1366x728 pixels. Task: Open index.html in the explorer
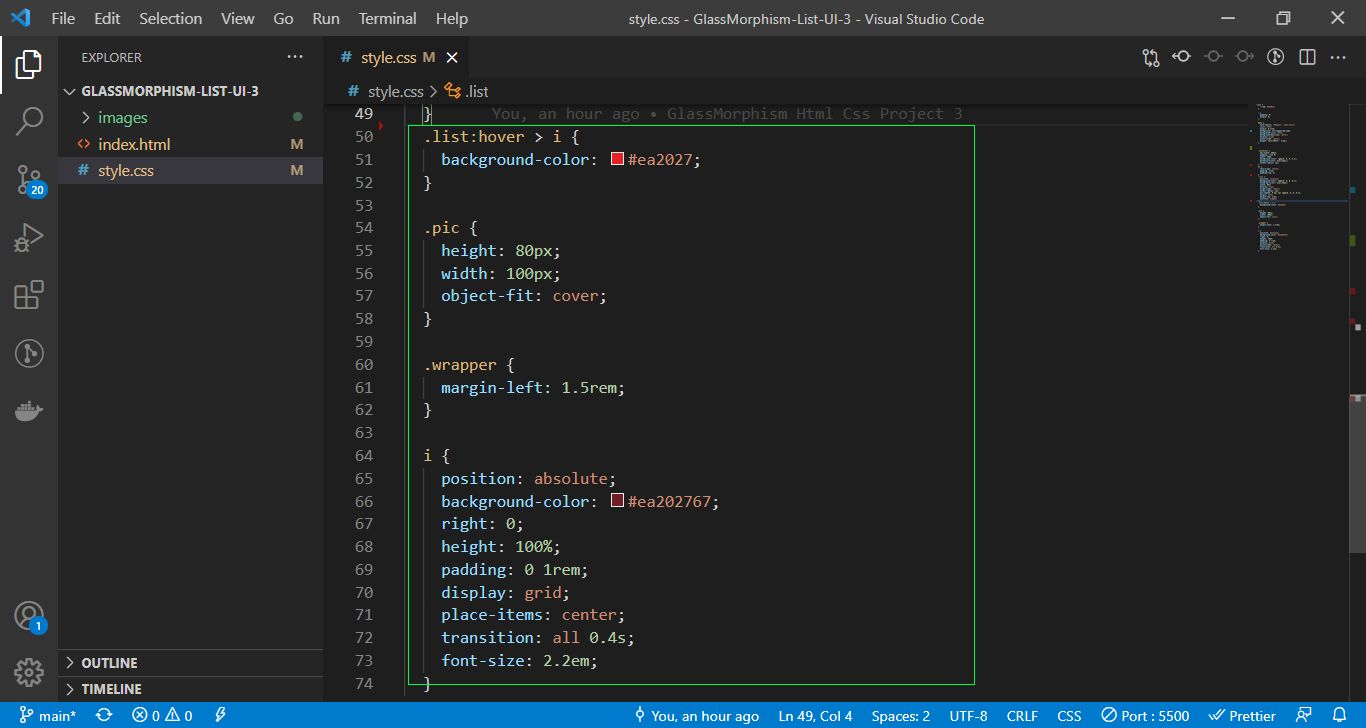(190, 144)
